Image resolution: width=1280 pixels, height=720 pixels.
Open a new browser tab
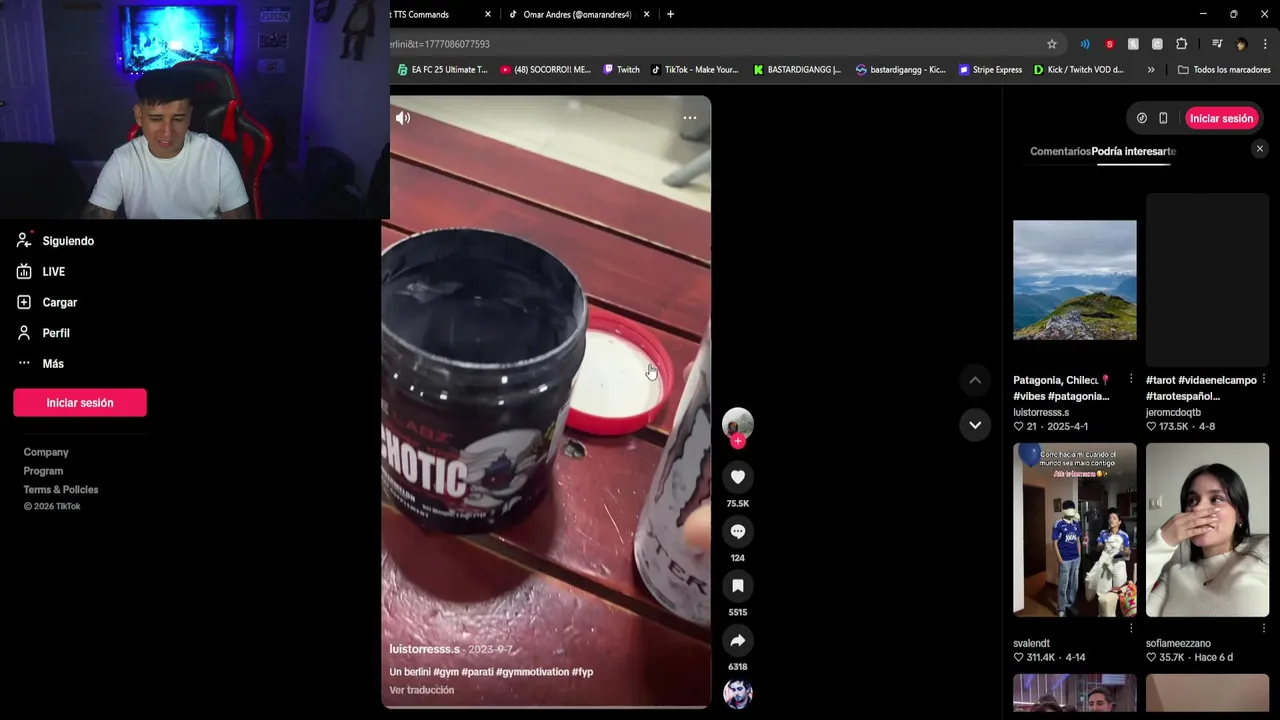tap(670, 14)
